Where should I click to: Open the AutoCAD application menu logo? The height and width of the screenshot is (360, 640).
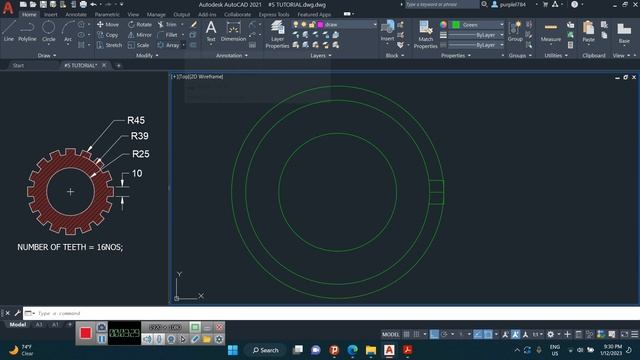8,8
